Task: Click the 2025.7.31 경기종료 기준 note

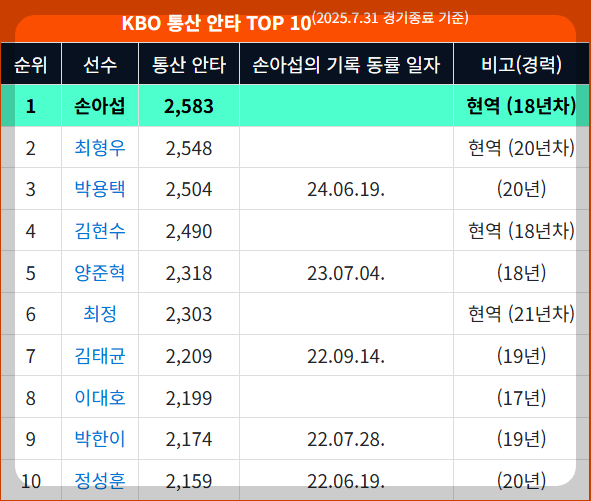Action: click(x=390, y=18)
